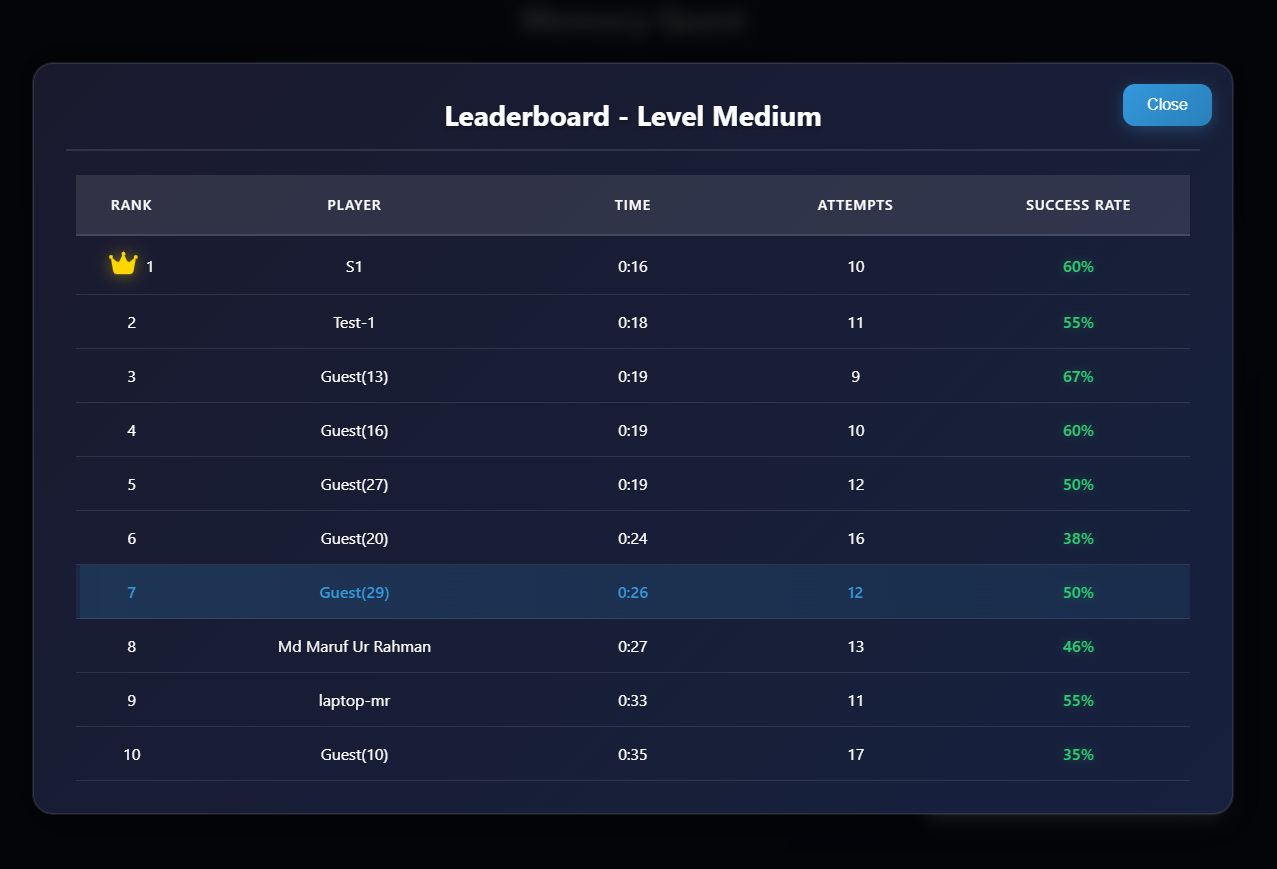Click 46% success rate value

click(x=1078, y=647)
